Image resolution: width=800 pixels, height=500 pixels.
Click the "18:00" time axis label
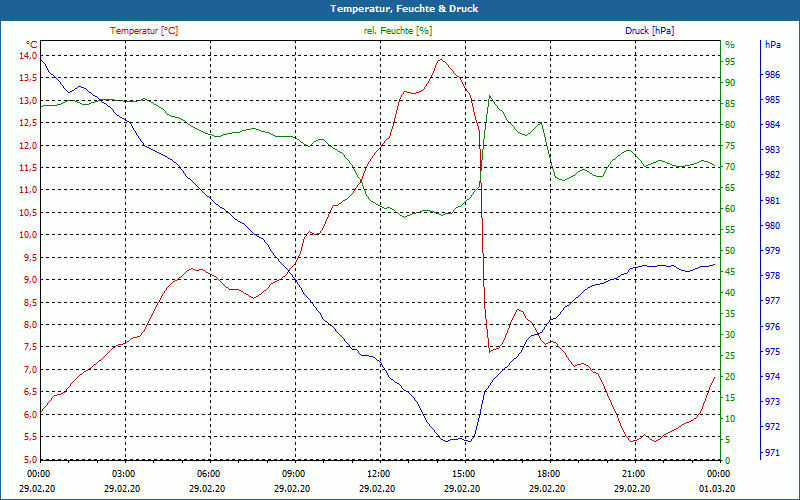[547, 474]
